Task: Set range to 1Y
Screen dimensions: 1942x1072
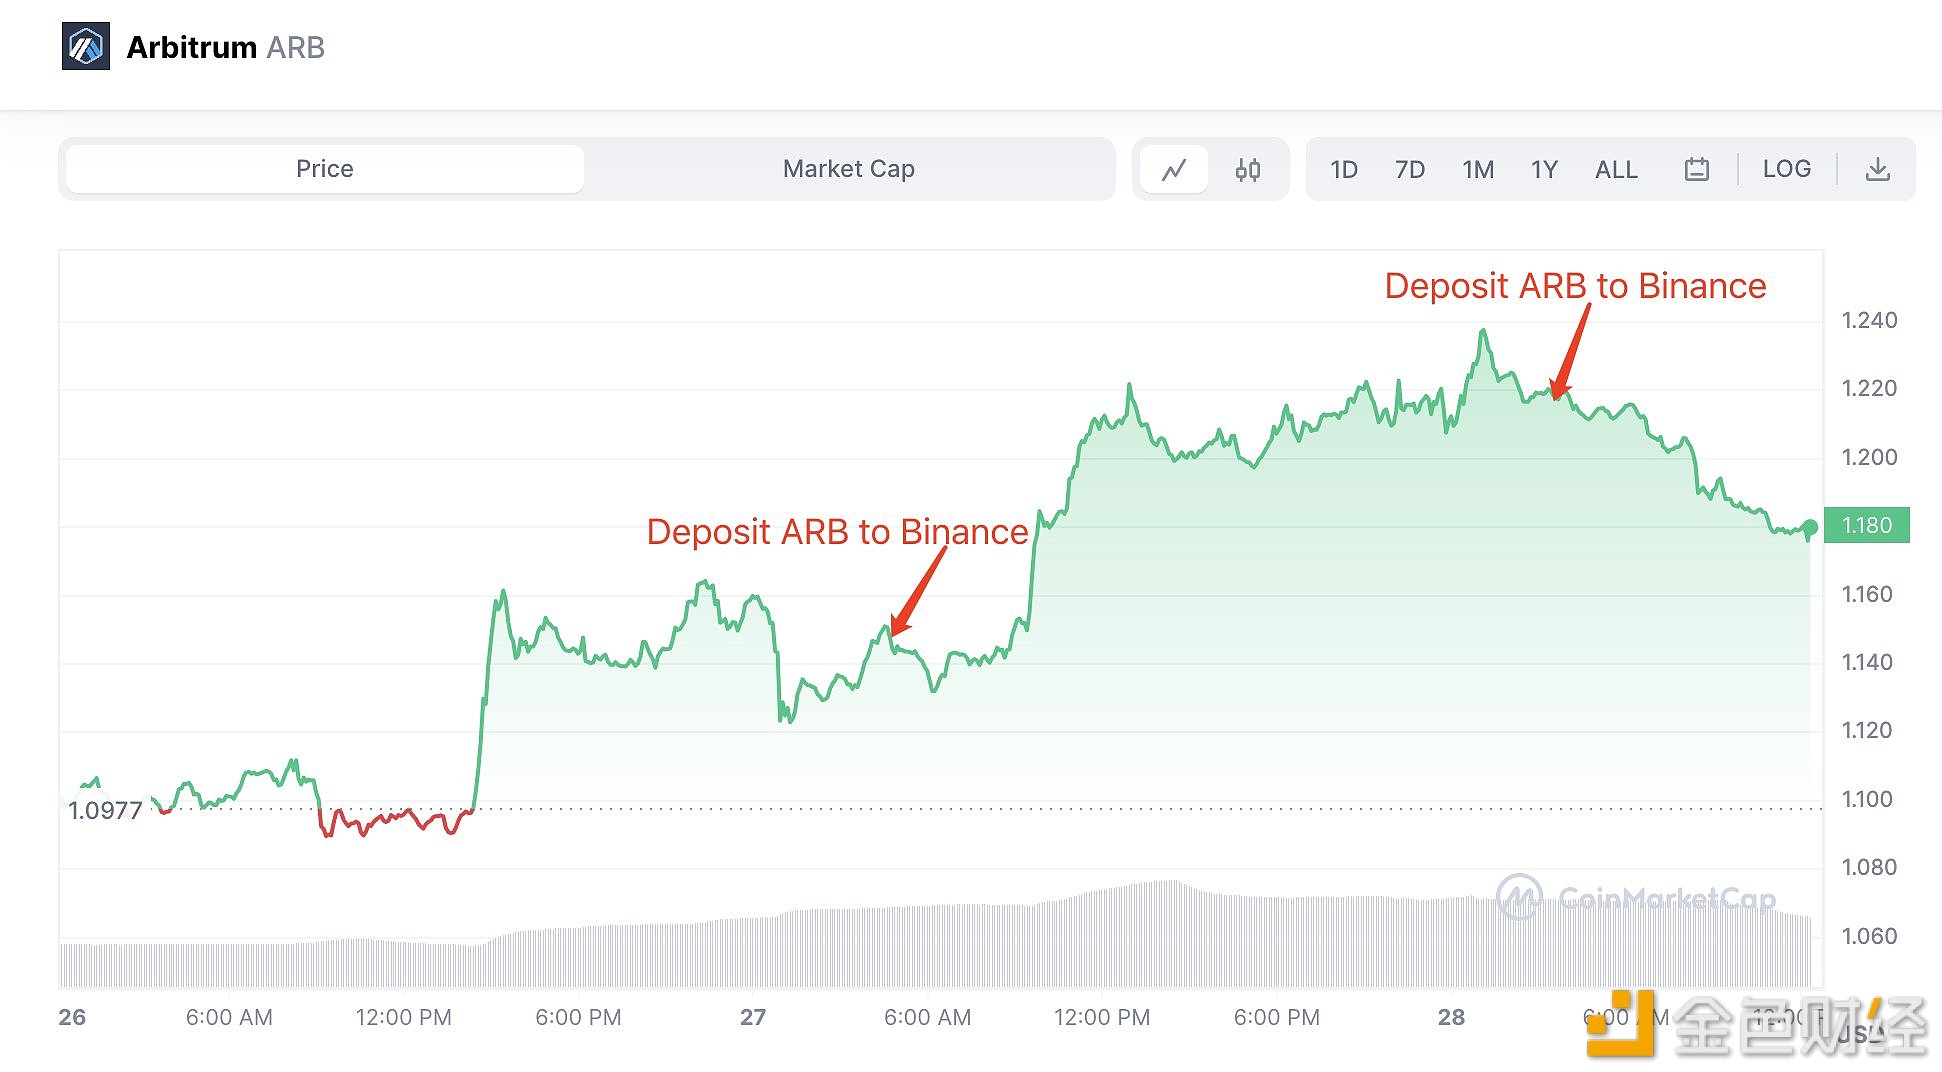Action: click(x=1544, y=169)
